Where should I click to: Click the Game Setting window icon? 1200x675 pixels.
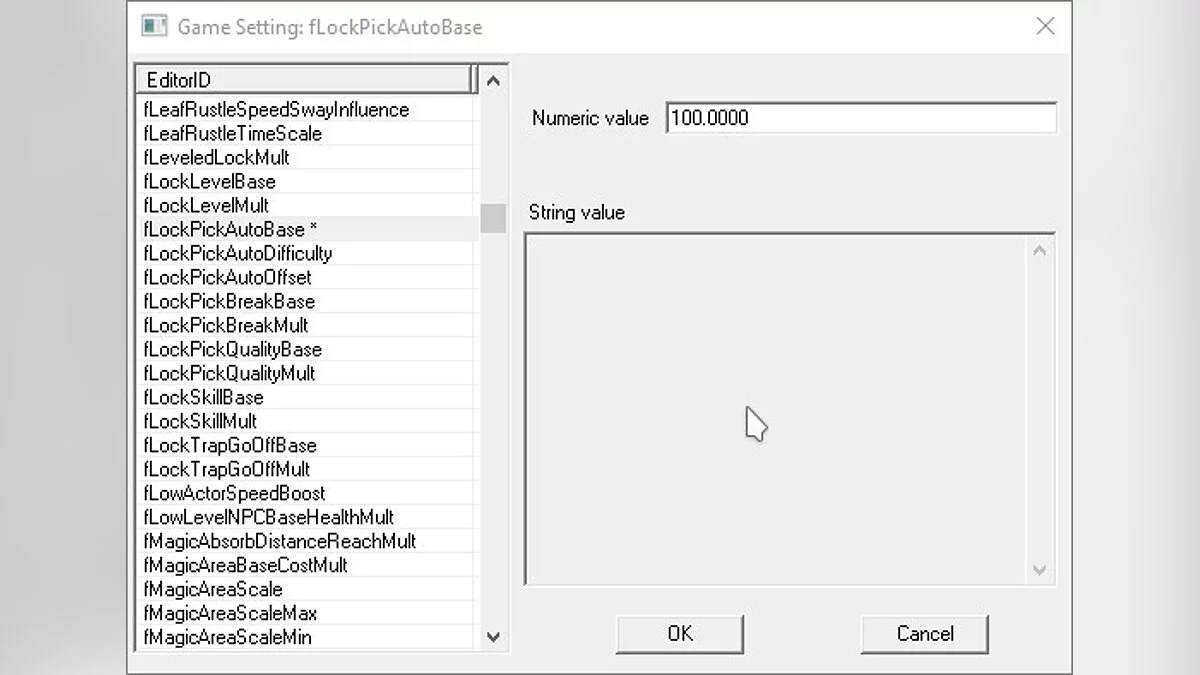pyautogui.click(x=153, y=27)
